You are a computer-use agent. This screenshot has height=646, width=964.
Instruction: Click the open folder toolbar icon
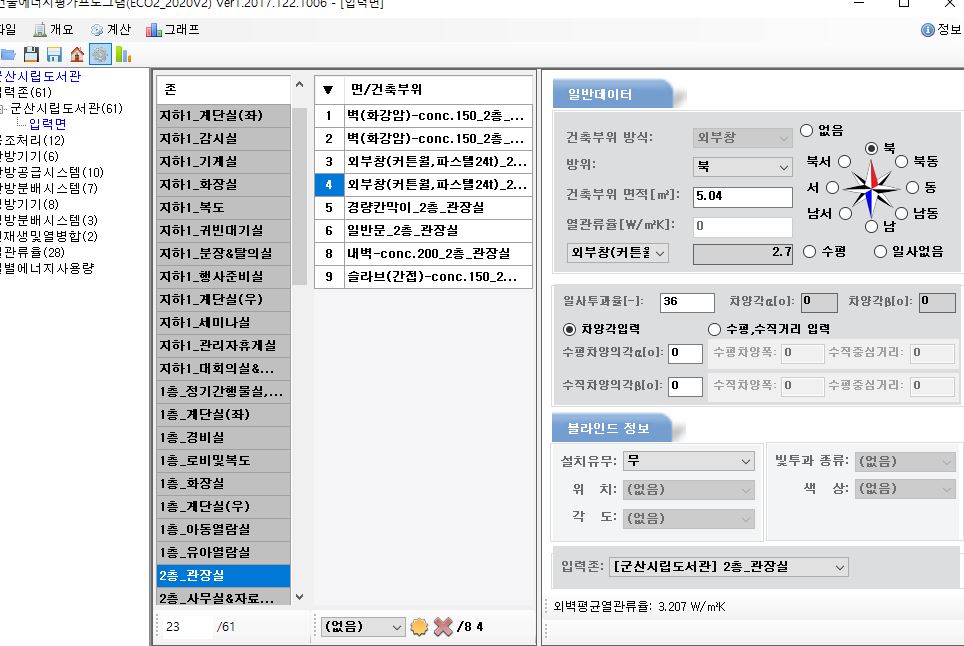(x=8, y=54)
